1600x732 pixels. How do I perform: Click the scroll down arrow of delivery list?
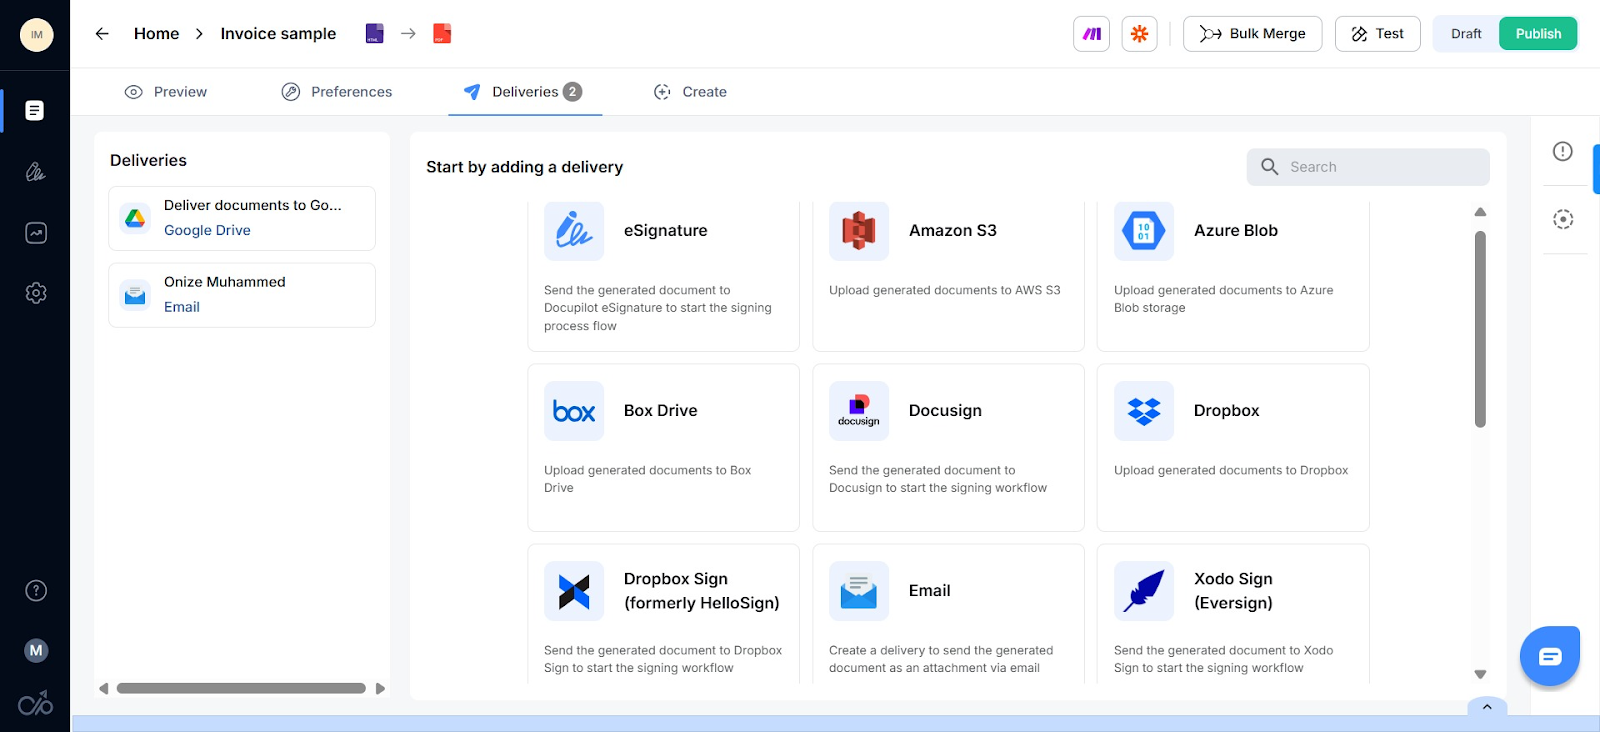[1480, 674]
